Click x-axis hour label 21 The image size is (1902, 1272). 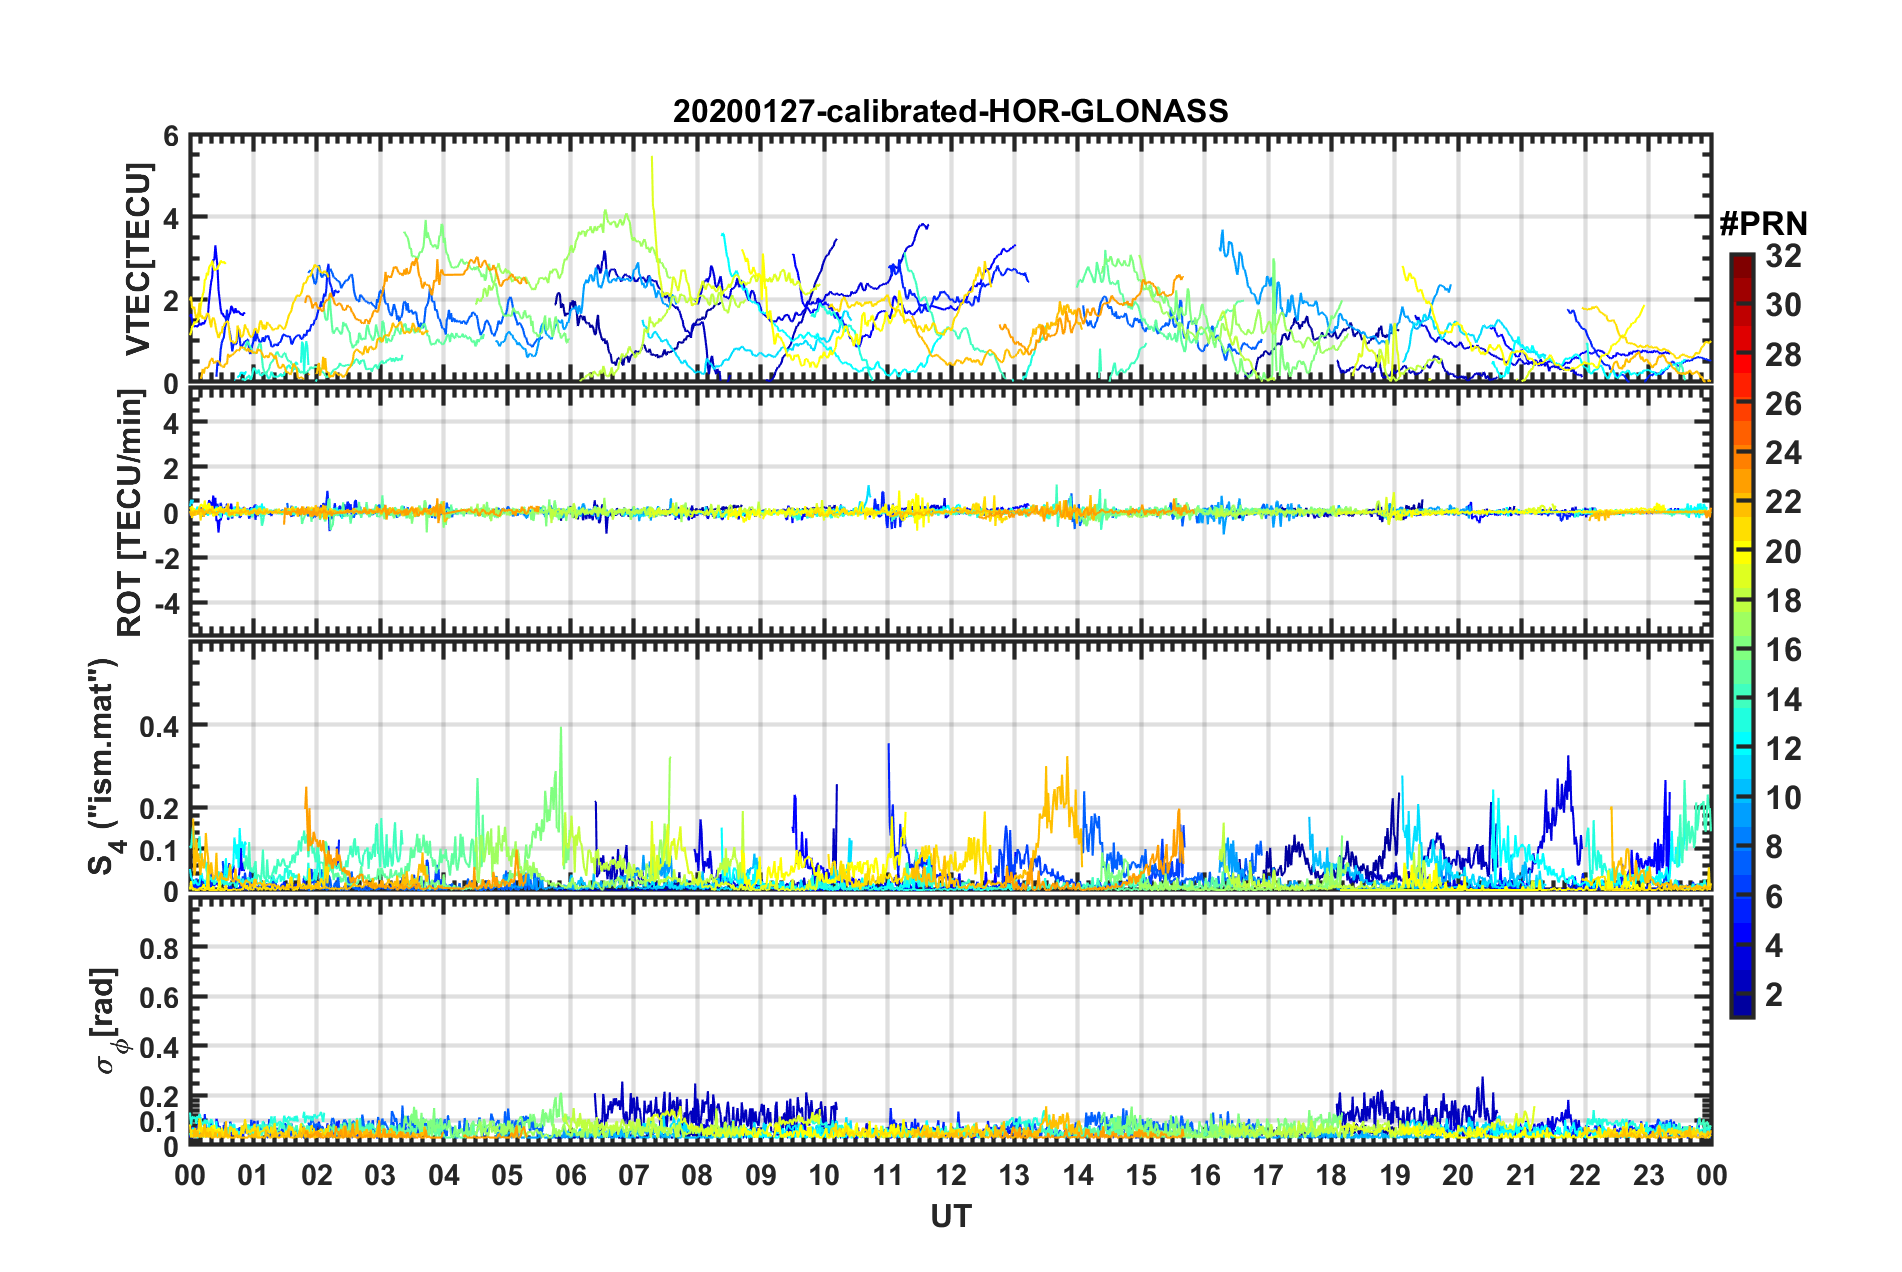click(x=1522, y=1175)
